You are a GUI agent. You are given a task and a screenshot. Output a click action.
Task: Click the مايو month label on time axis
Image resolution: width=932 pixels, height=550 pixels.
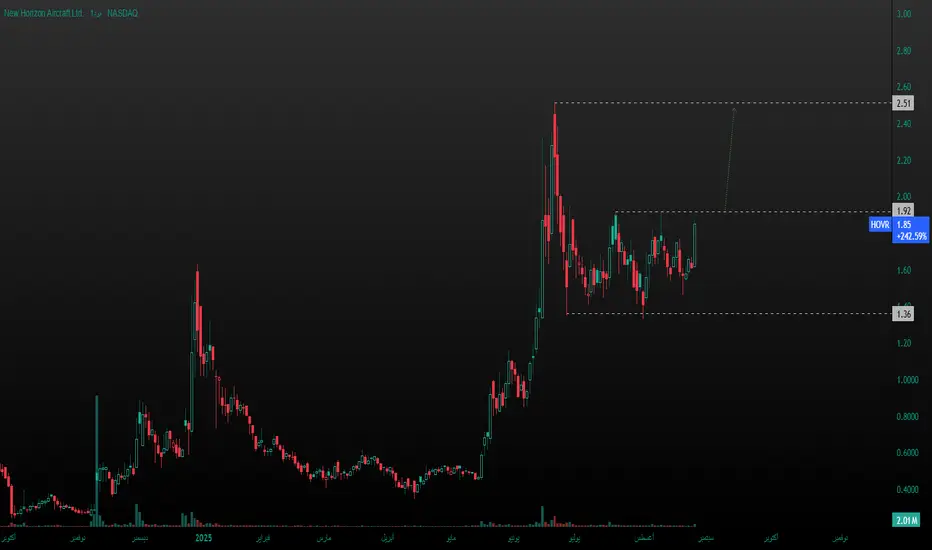coord(451,538)
